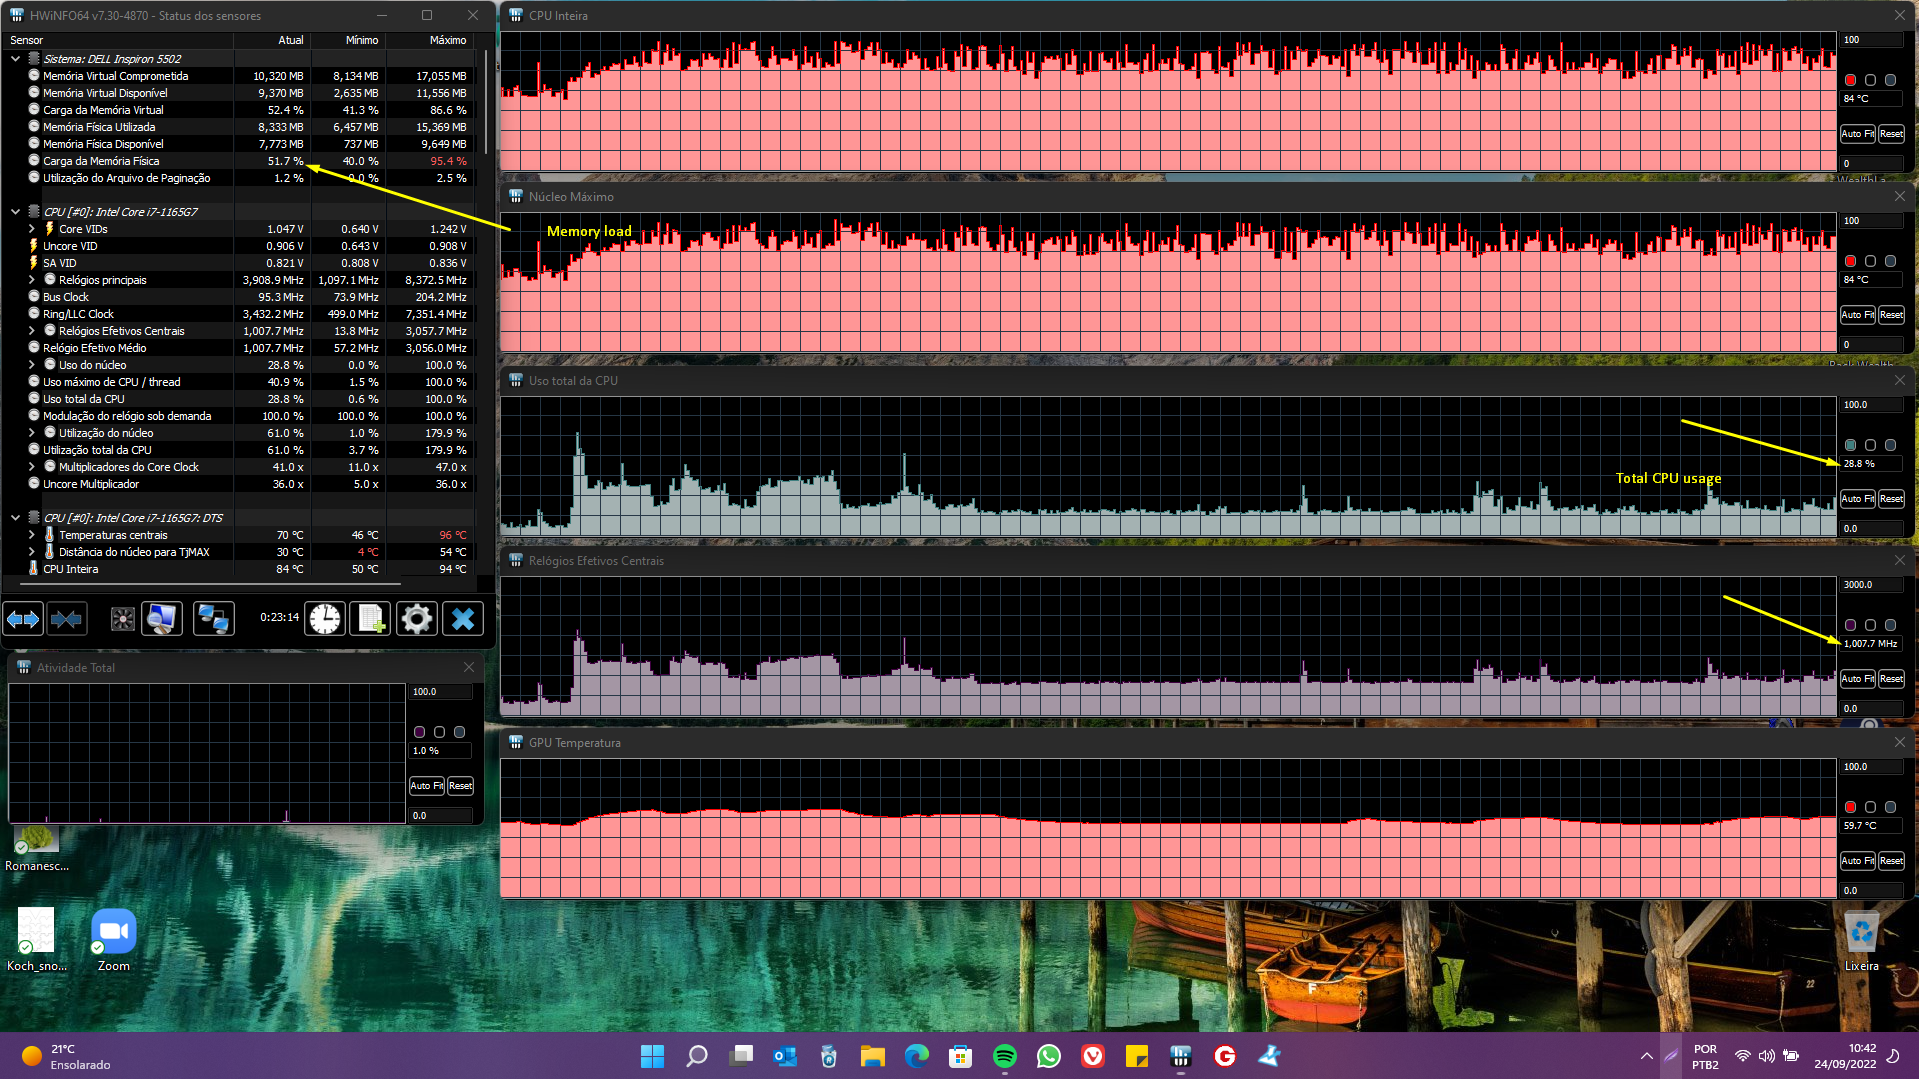Toggle middle square in GPU Temperatura graph
Image resolution: width=1919 pixels, height=1079 pixels.
pyautogui.click(x=1870, y=807)
